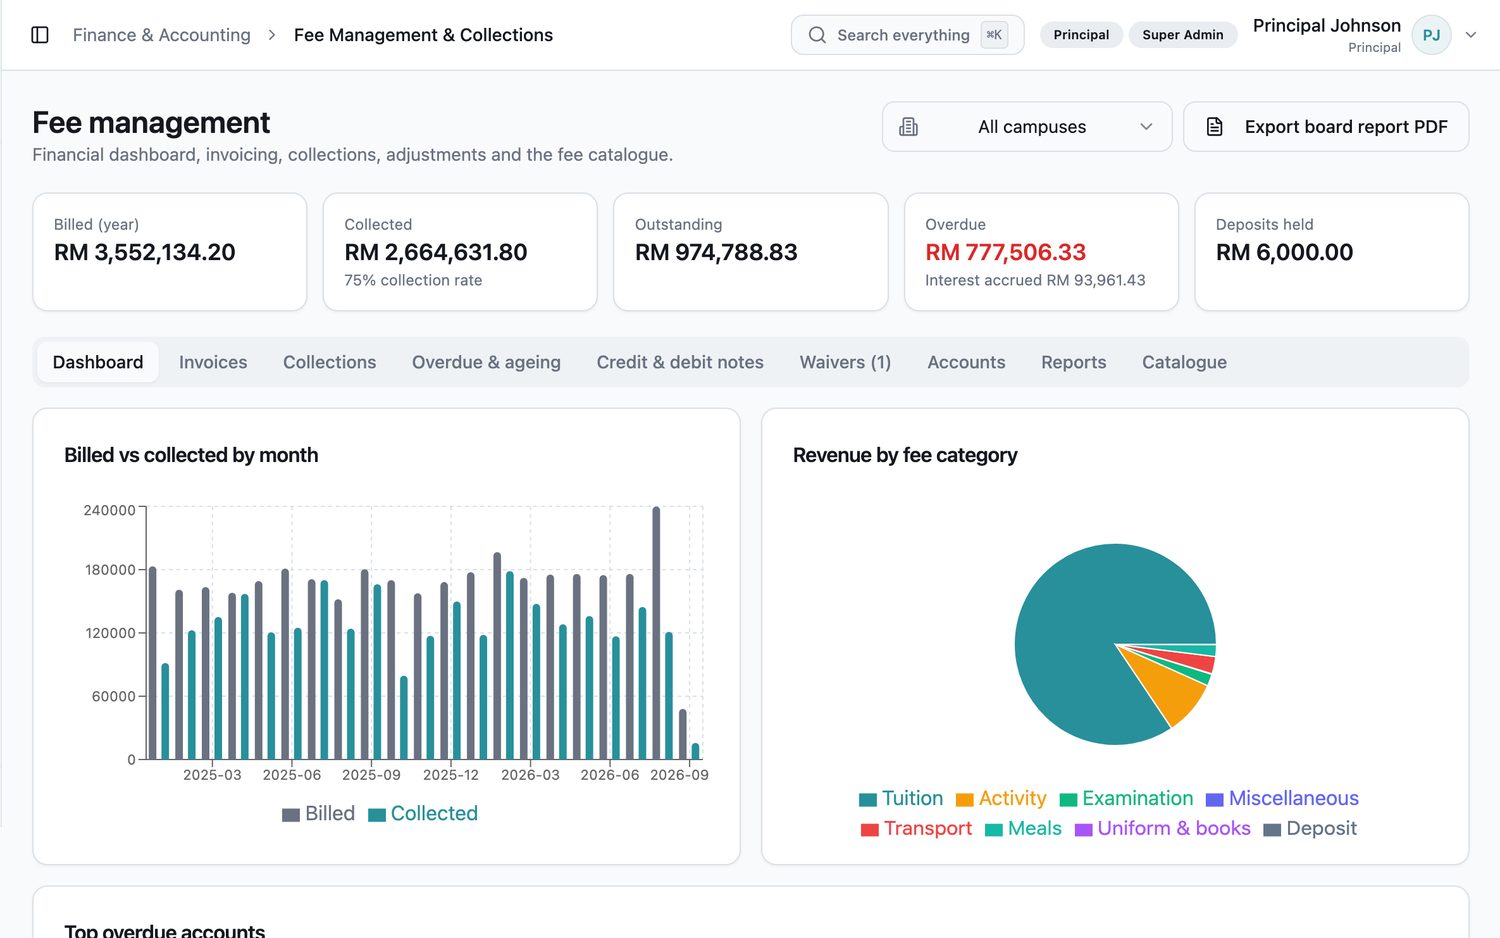This screenshot has width=1500, height=938.
Task: Click the Principal Johnson name
Action: click(1327, 26)
